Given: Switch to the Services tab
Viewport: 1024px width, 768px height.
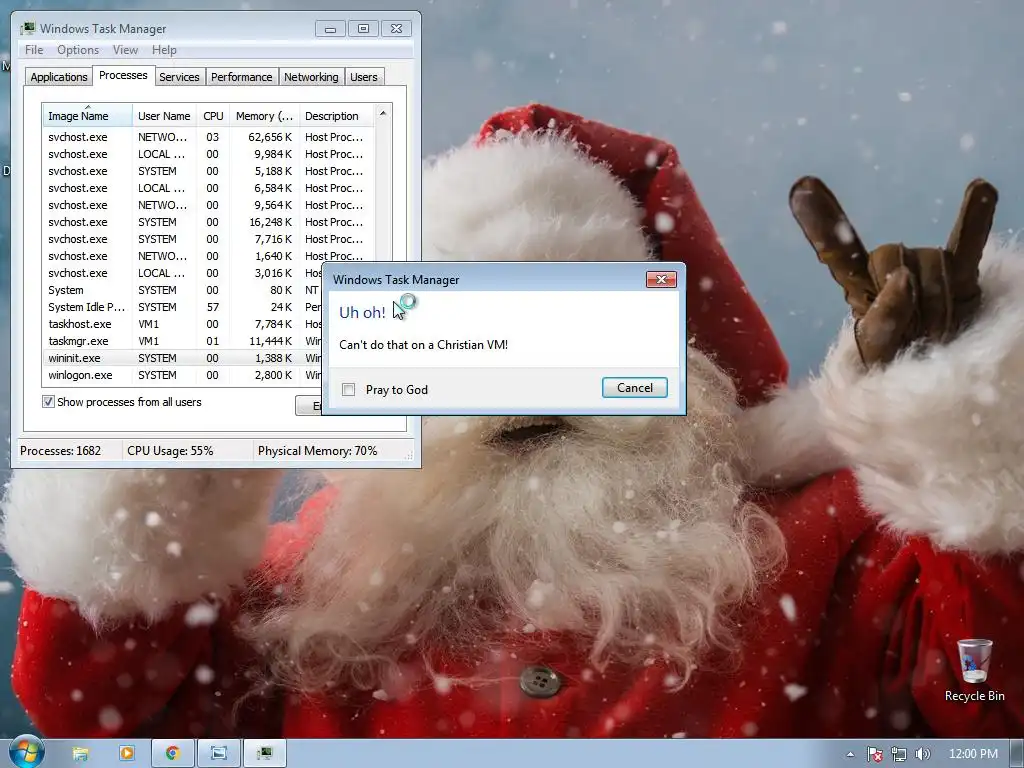Looking at the screenshot, I should (179, 77).
